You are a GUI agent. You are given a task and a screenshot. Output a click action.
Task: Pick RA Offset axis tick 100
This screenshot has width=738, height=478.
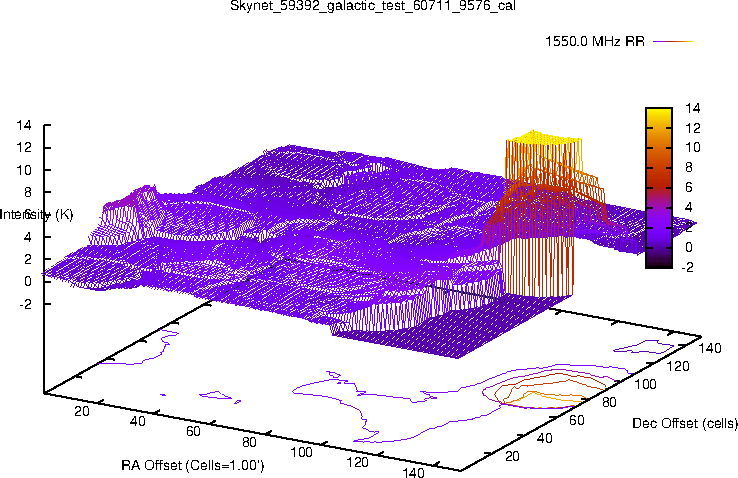[301, 453]
